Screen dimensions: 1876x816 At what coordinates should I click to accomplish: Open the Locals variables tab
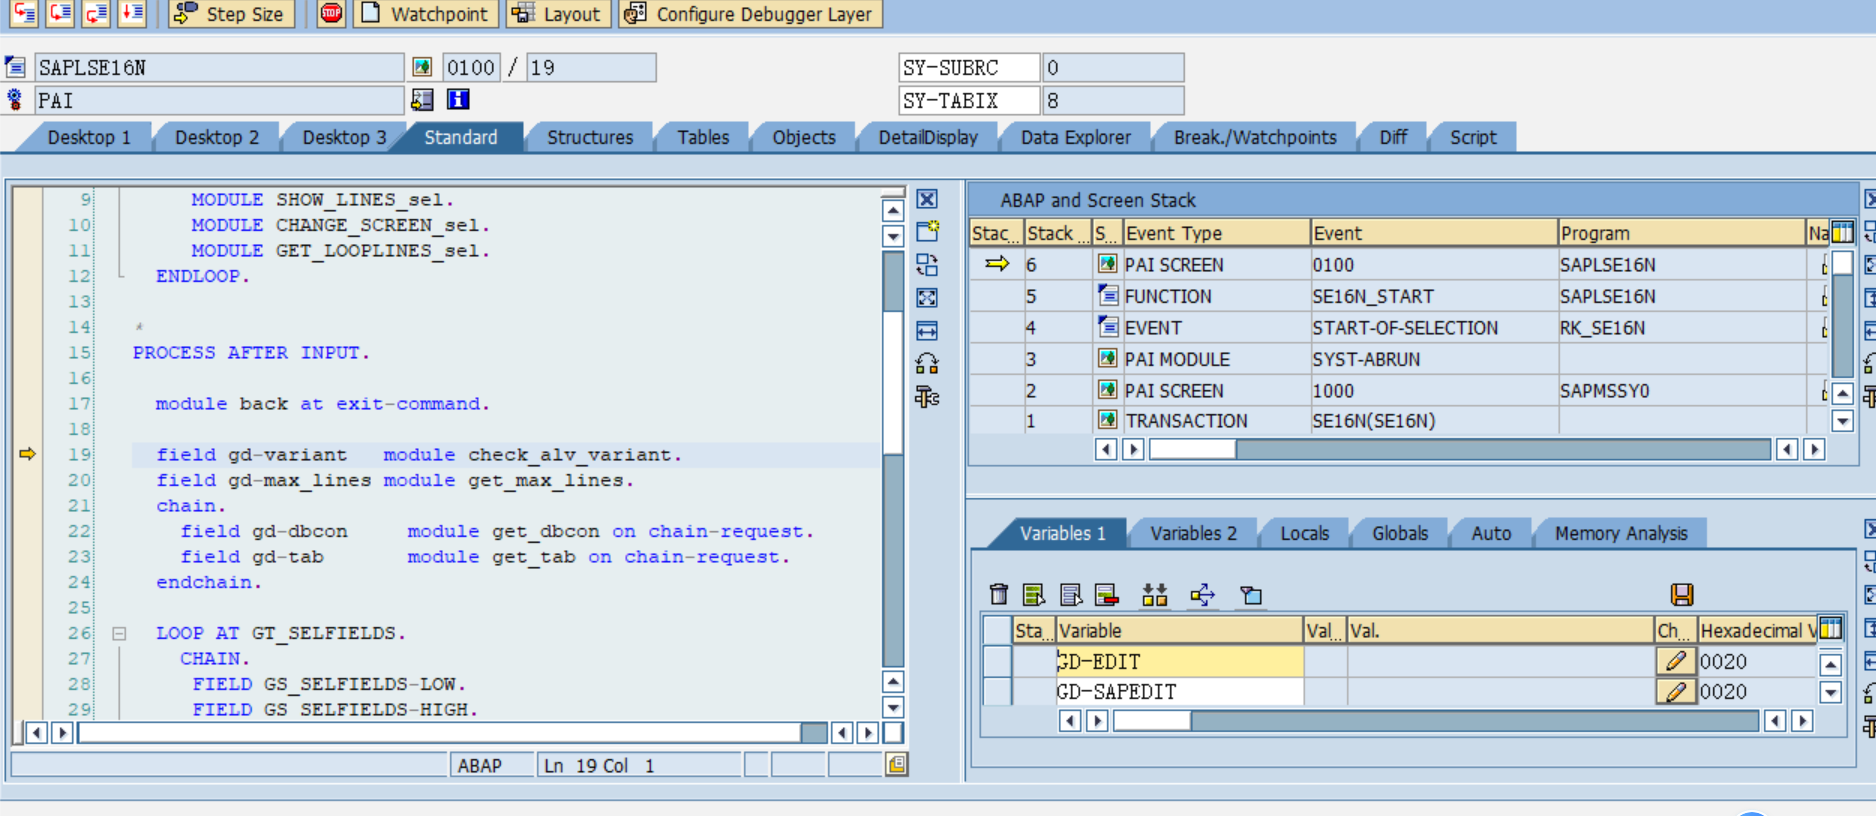point(1304,533)
